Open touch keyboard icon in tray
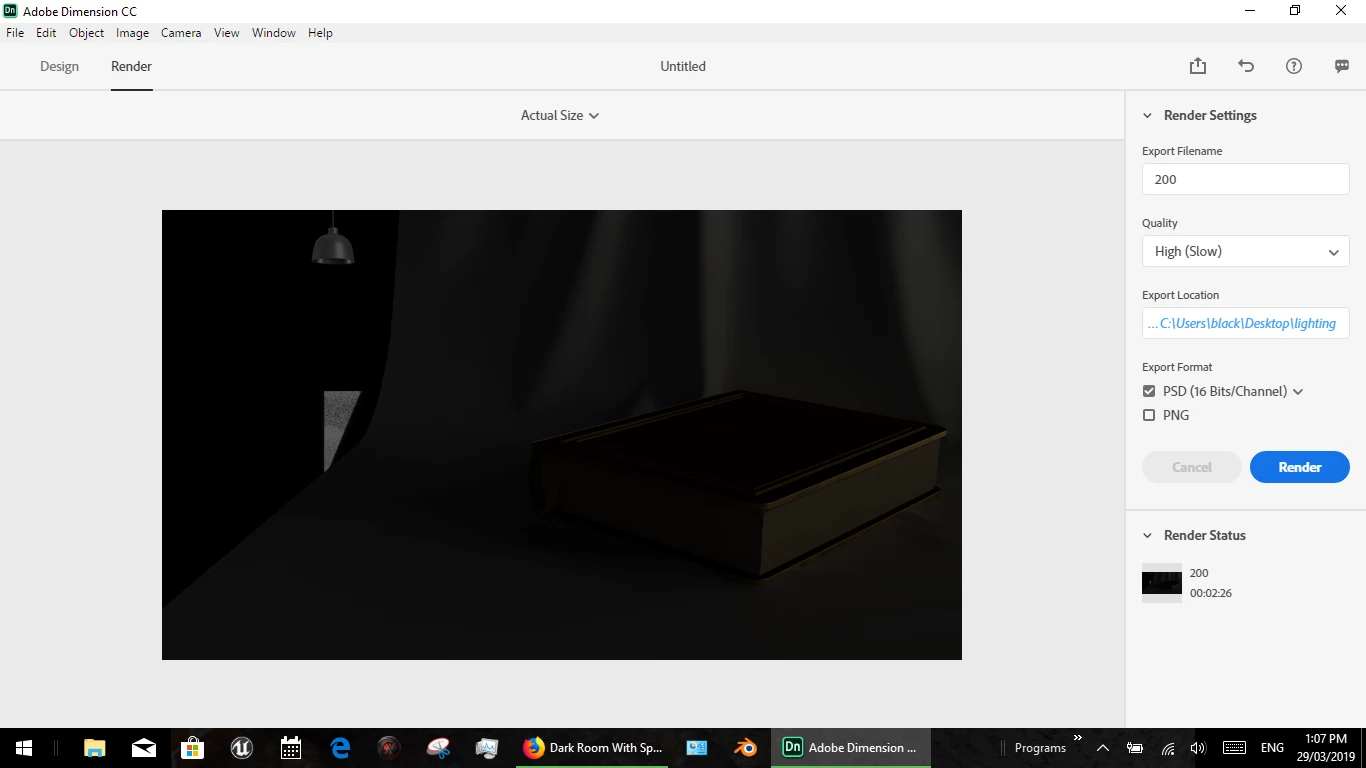The width and height of the screenshot is (1366, 768). tap(1234, 747)
